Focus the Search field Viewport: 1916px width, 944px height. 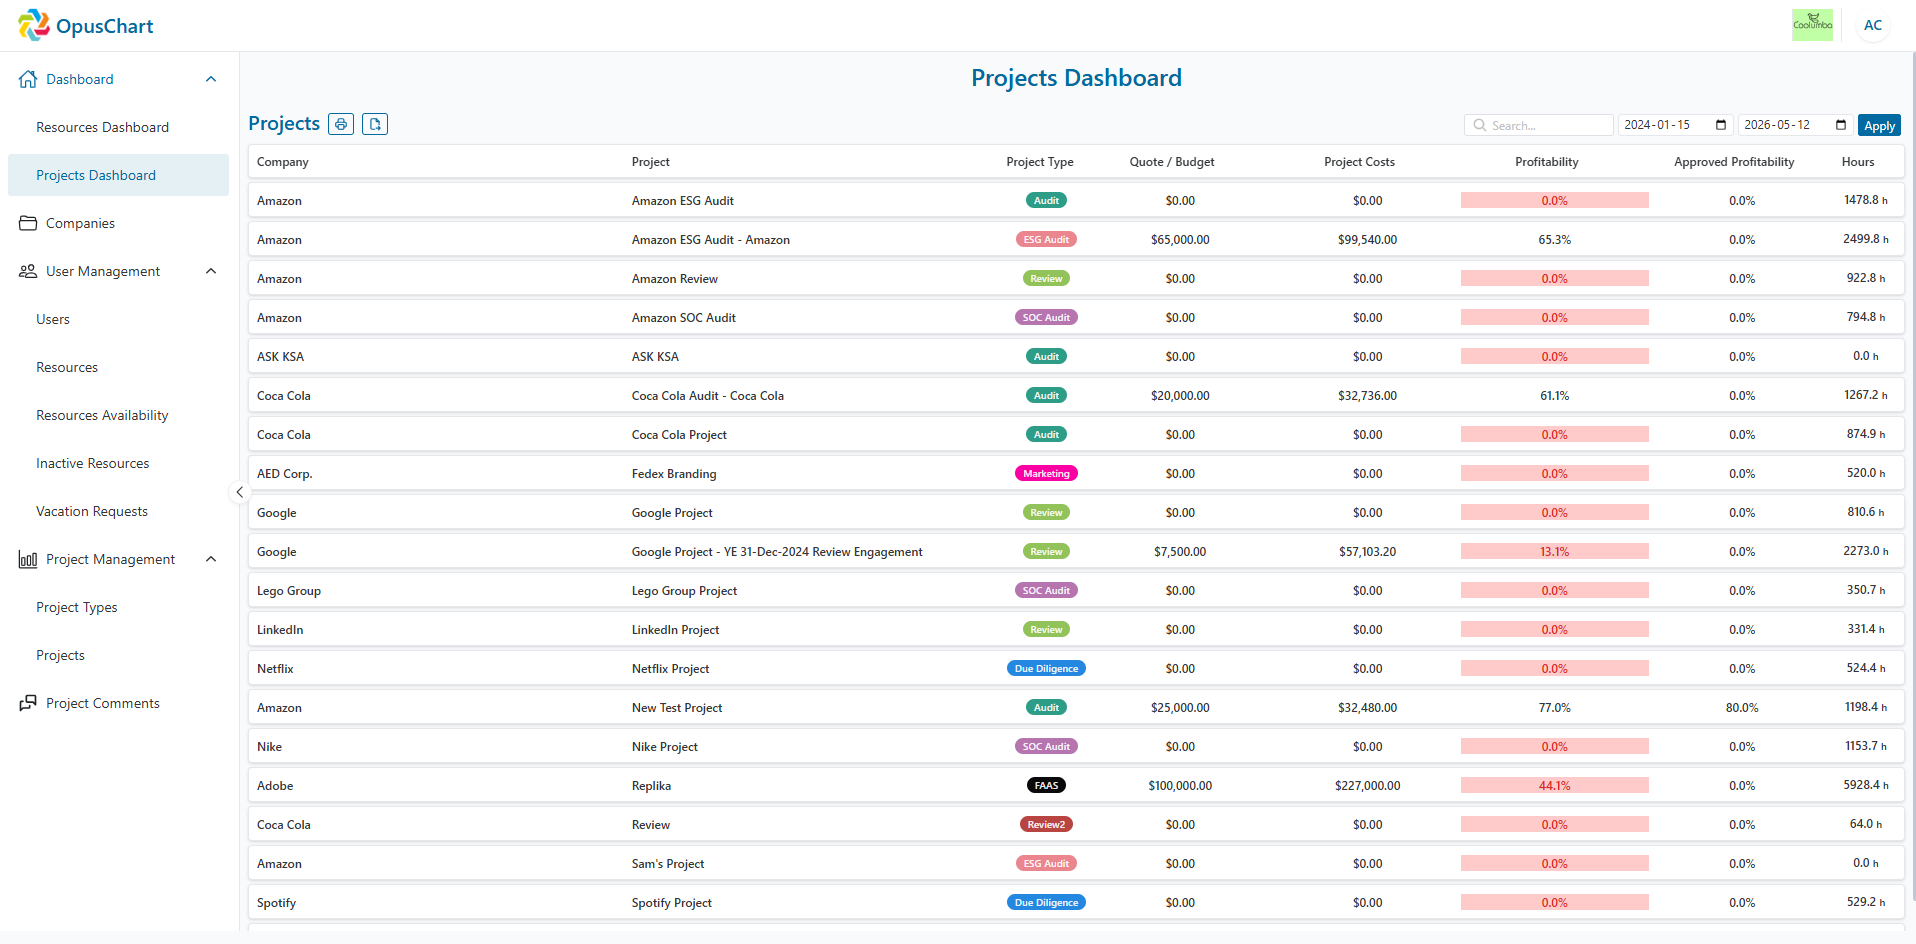pyautogui.click(x=1539, y=125)
